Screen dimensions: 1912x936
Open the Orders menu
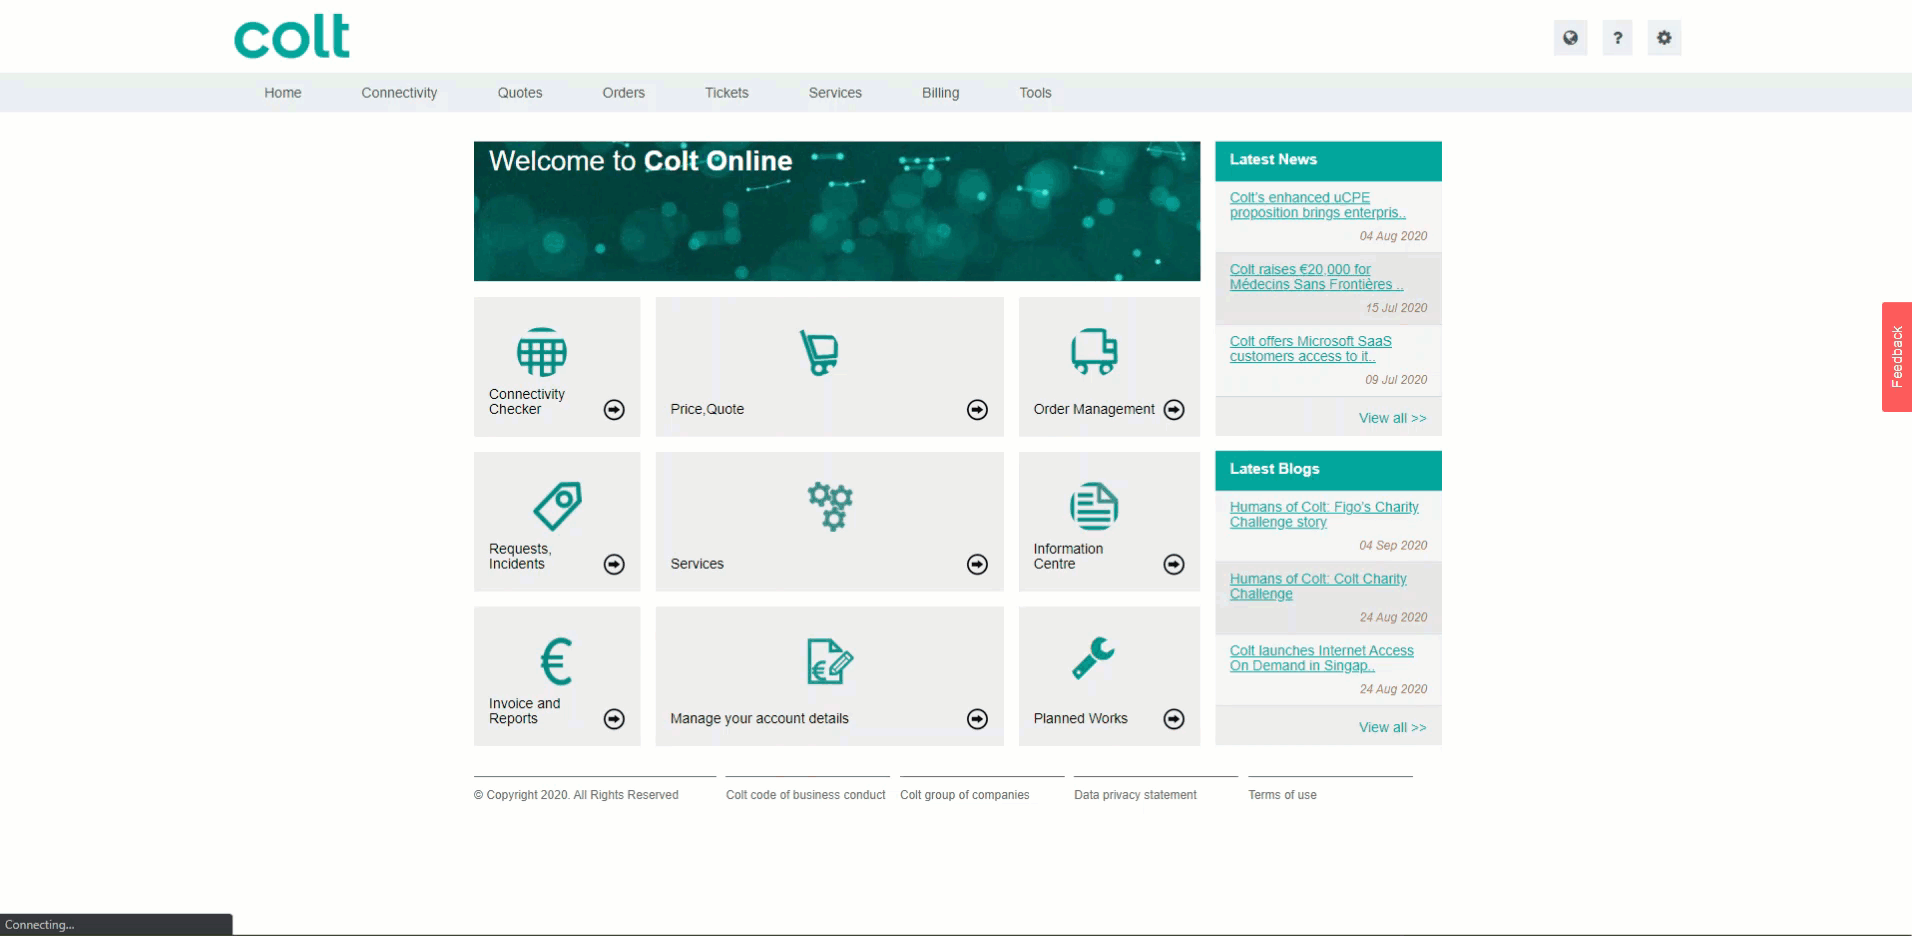pos(623,93)
